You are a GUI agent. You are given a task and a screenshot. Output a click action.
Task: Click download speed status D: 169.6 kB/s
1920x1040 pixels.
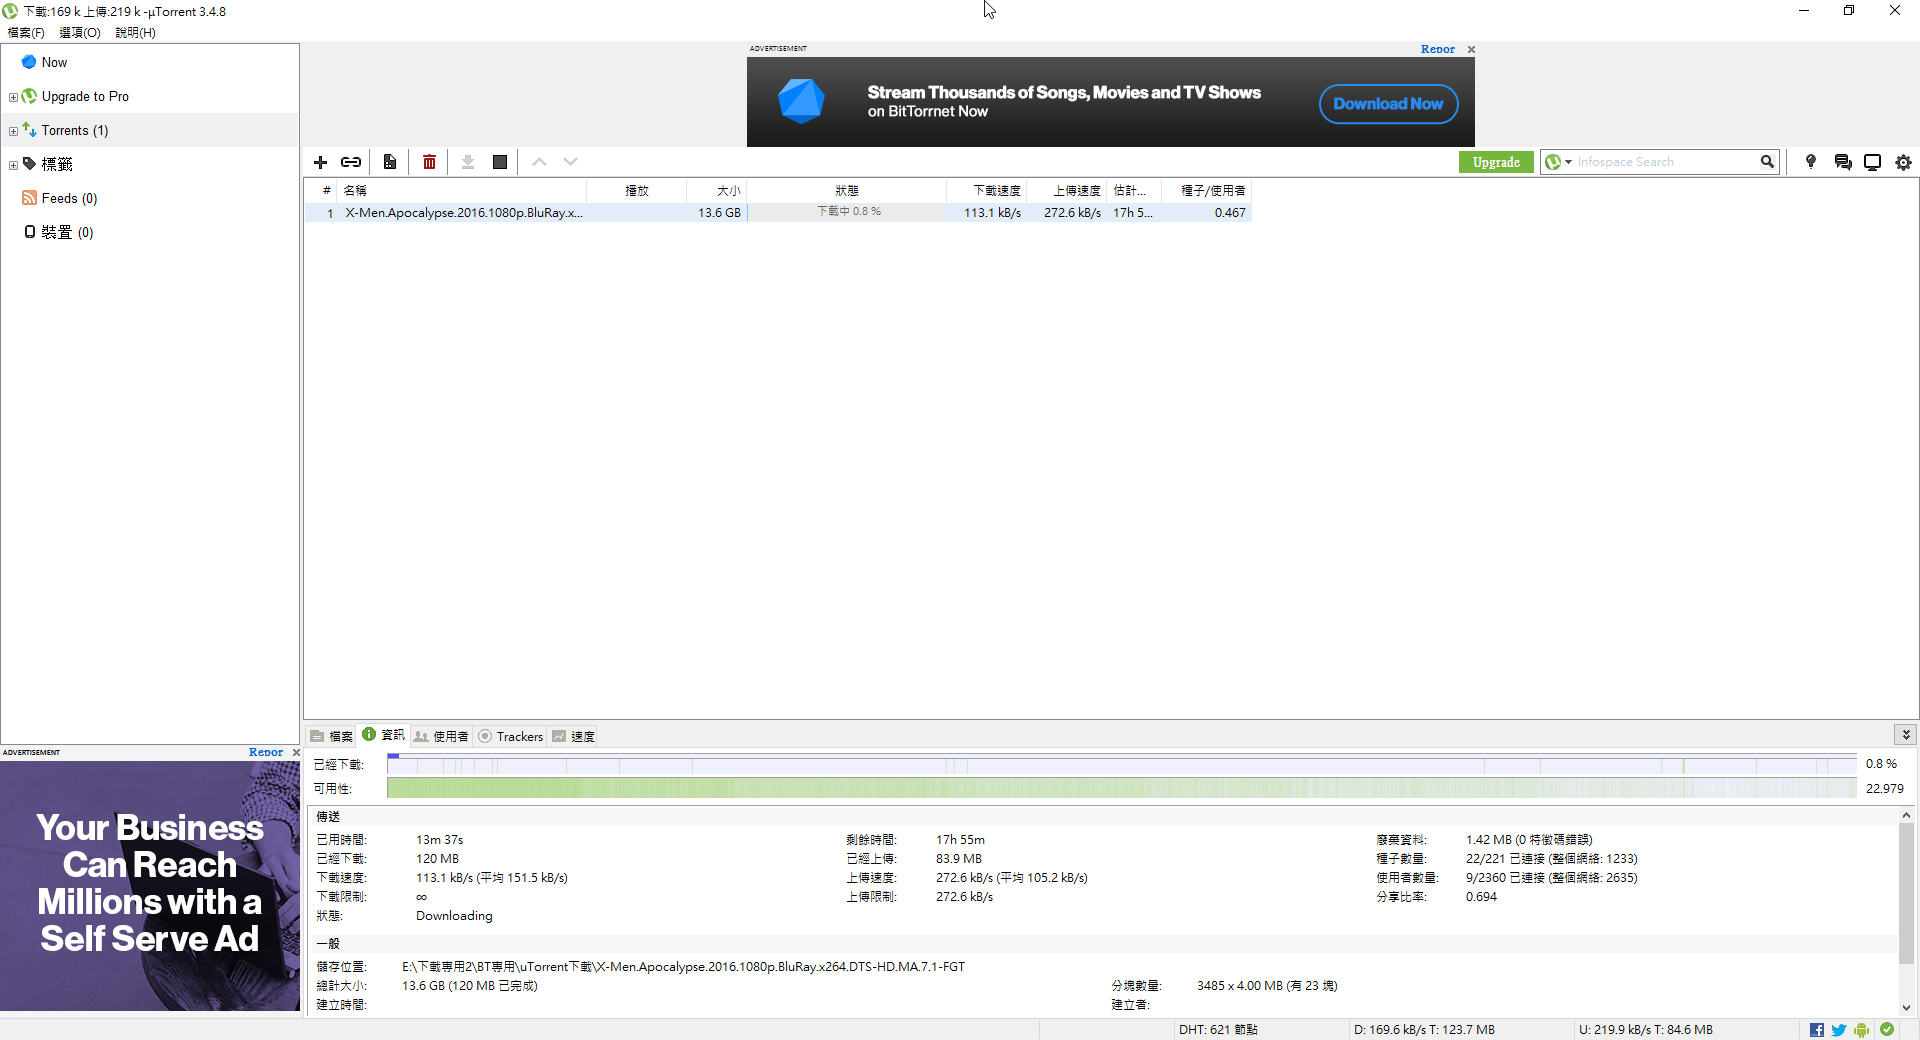click(1424, 1029)
